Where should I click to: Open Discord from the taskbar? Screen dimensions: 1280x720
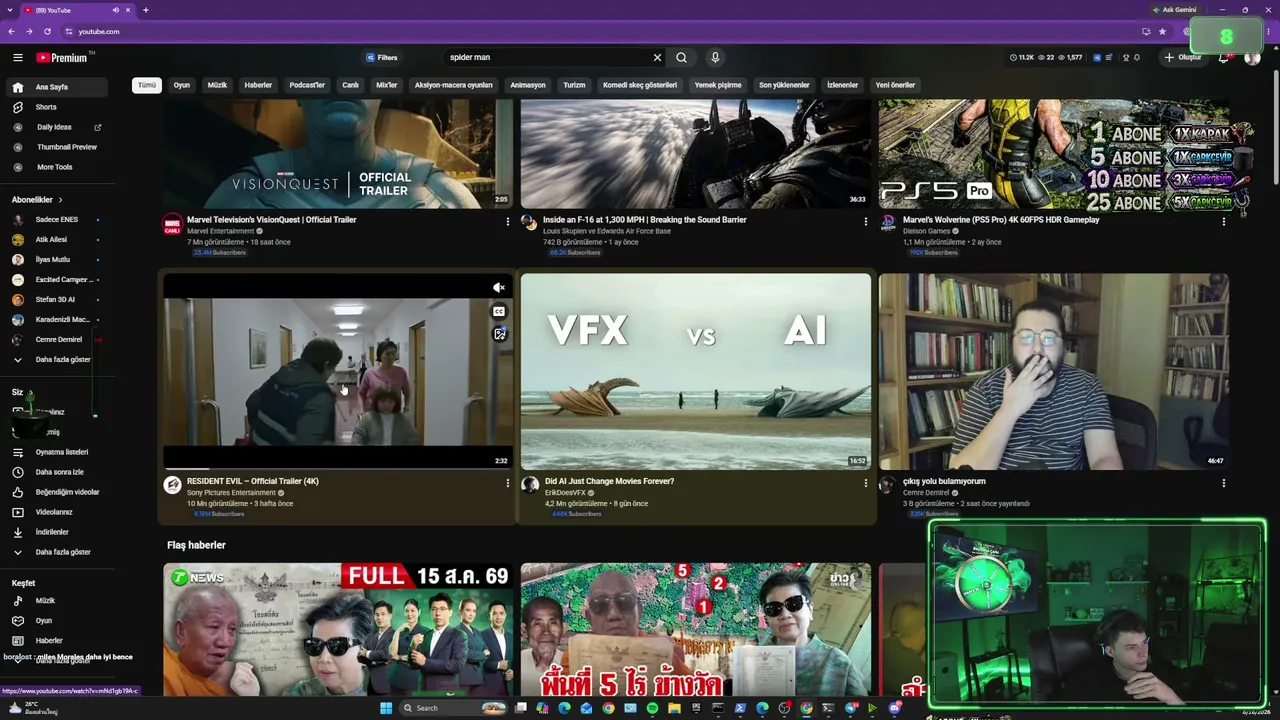pyautogui.click(x=895, y=708)
